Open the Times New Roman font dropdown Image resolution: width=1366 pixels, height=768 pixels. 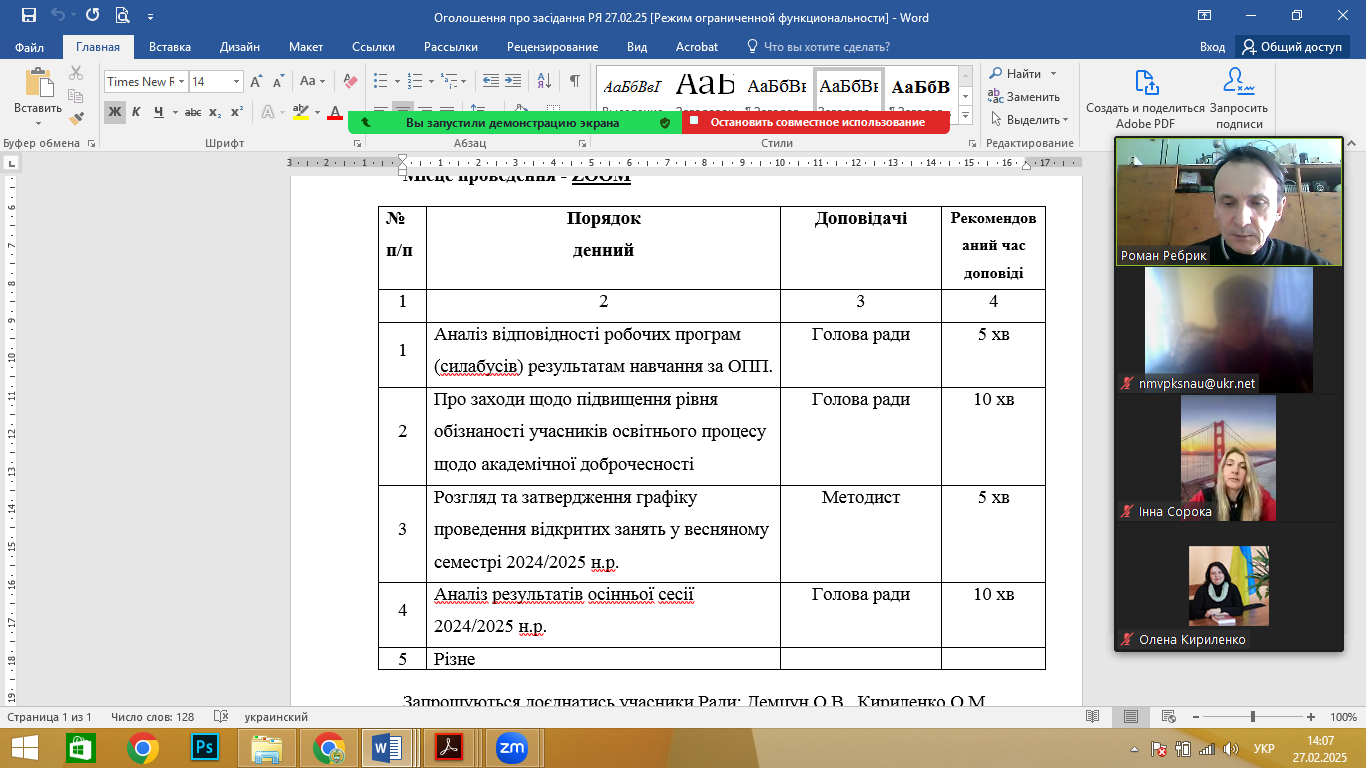click(181, 82)
